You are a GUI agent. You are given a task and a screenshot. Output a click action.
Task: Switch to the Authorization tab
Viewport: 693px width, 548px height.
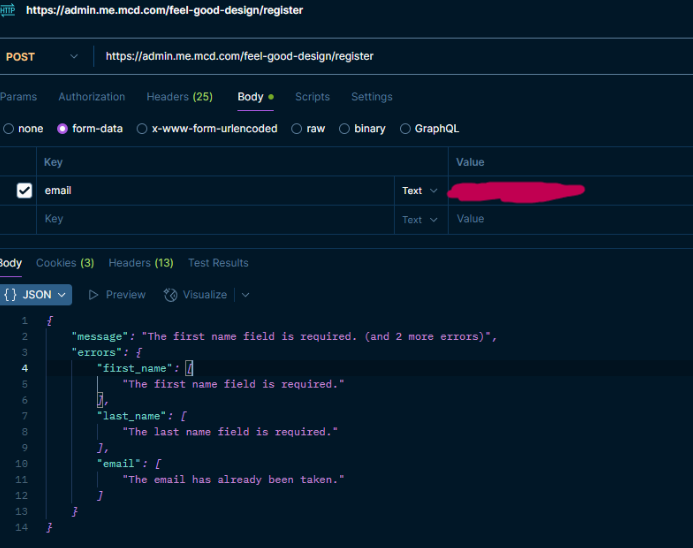click(91, 97)
